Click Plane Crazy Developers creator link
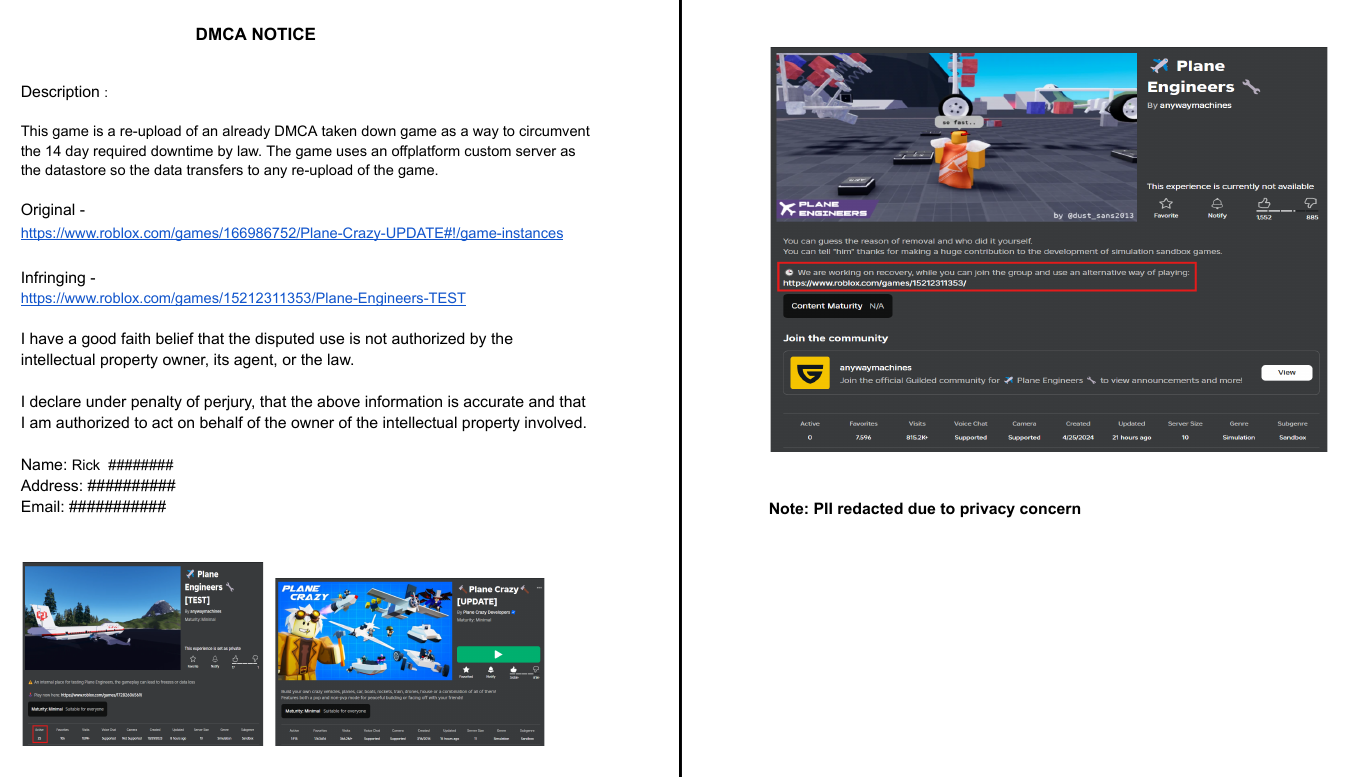Viewport: 1348px width, 777px height. tap(486, 612)
